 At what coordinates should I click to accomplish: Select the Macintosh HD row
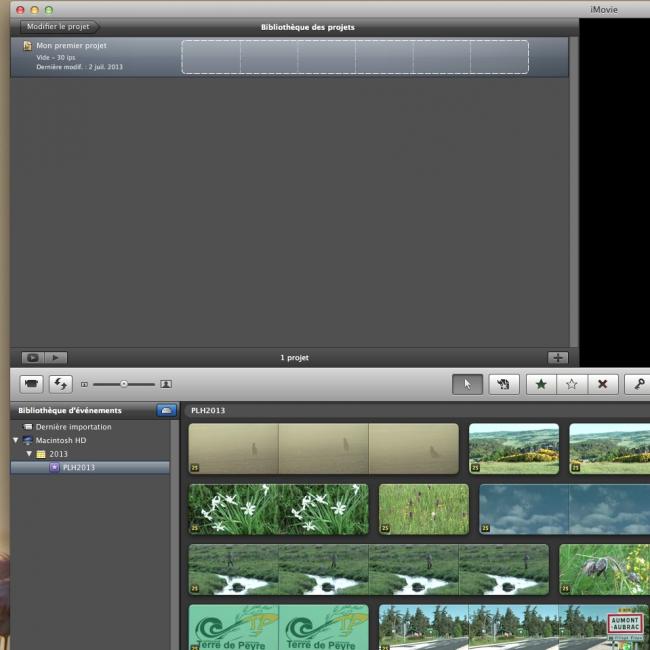90,440
